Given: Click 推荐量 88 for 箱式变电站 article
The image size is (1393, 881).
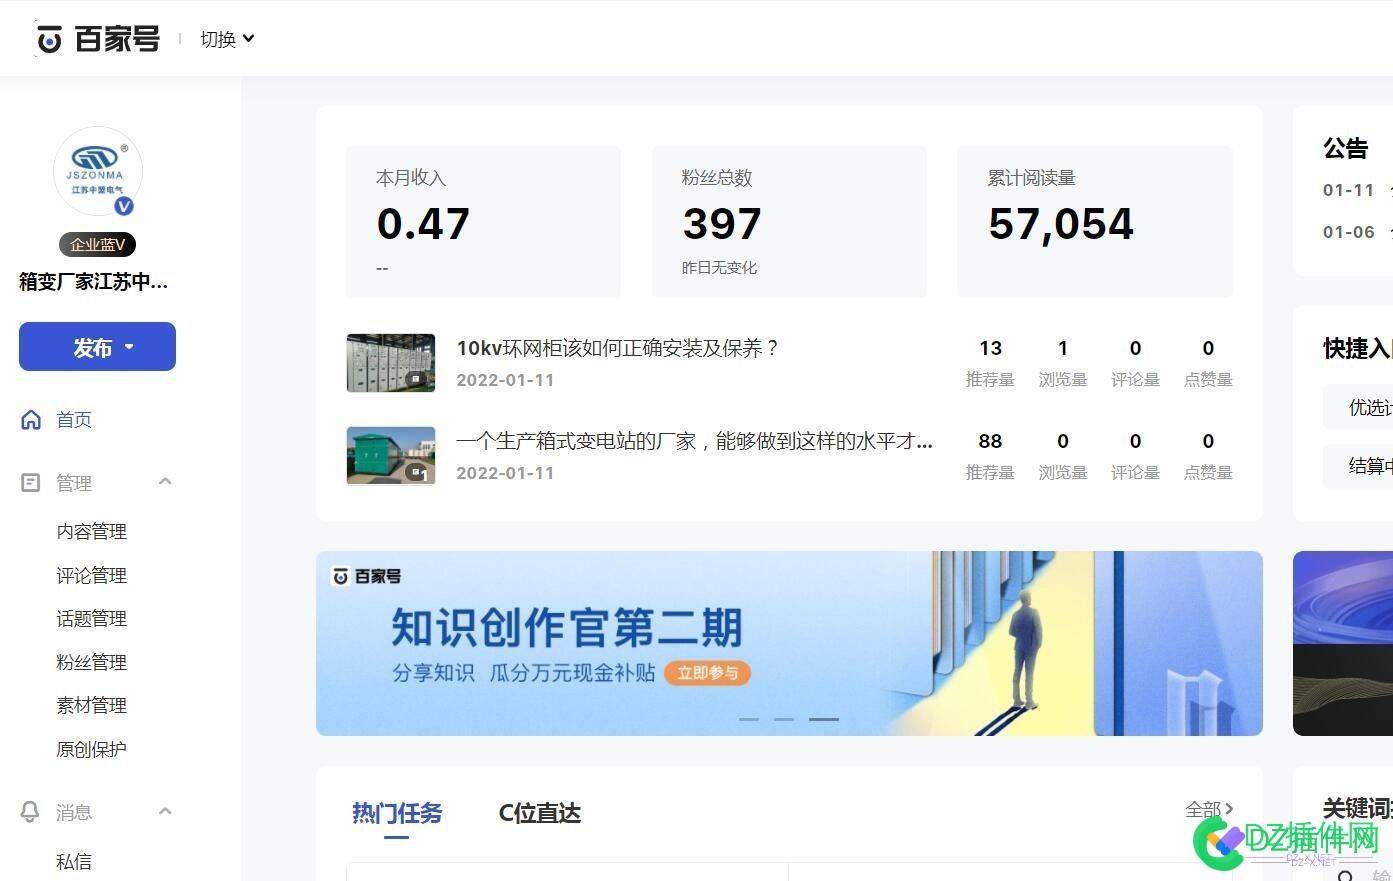Looking at the screenshot, I should click(990, 455).
